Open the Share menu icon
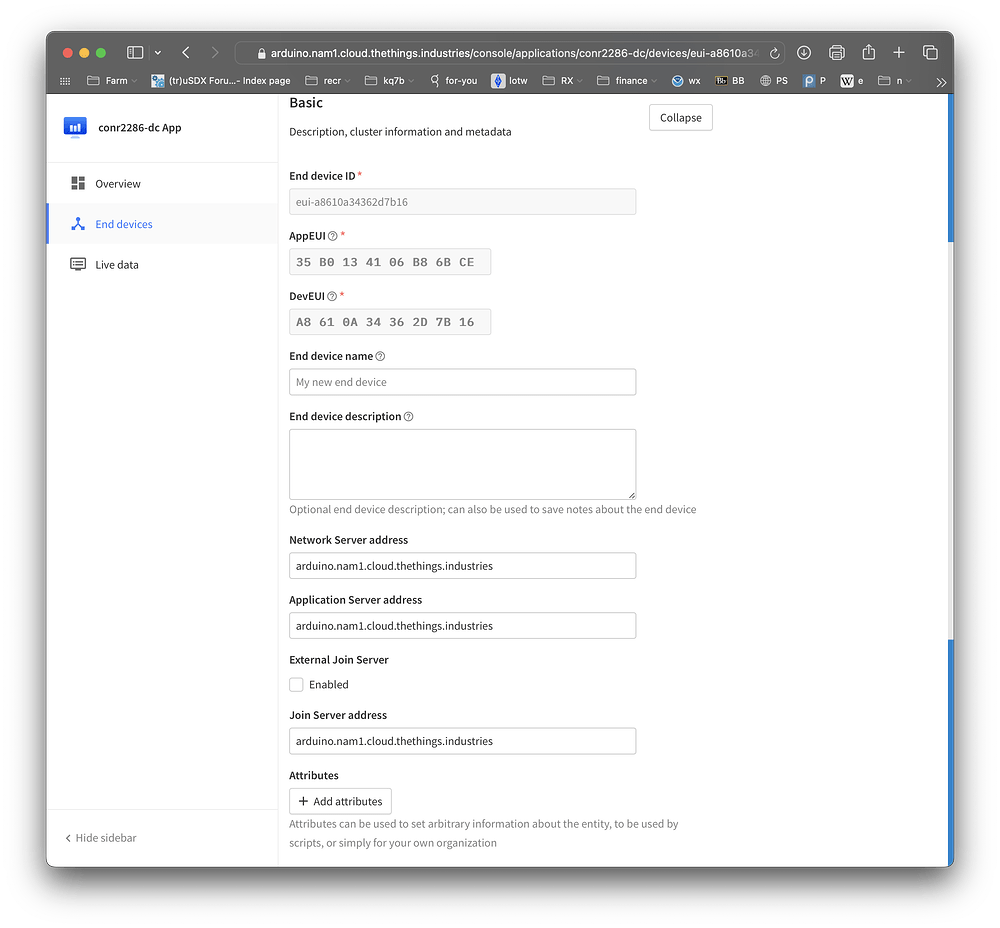The height and width of the screenshot is (928, 1000). coord(869,52)
